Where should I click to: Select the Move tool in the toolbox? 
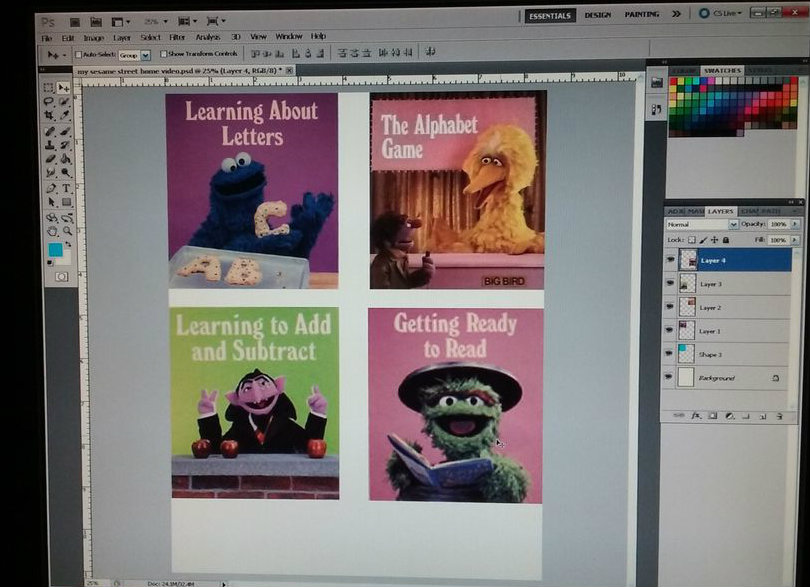point(64,87)
